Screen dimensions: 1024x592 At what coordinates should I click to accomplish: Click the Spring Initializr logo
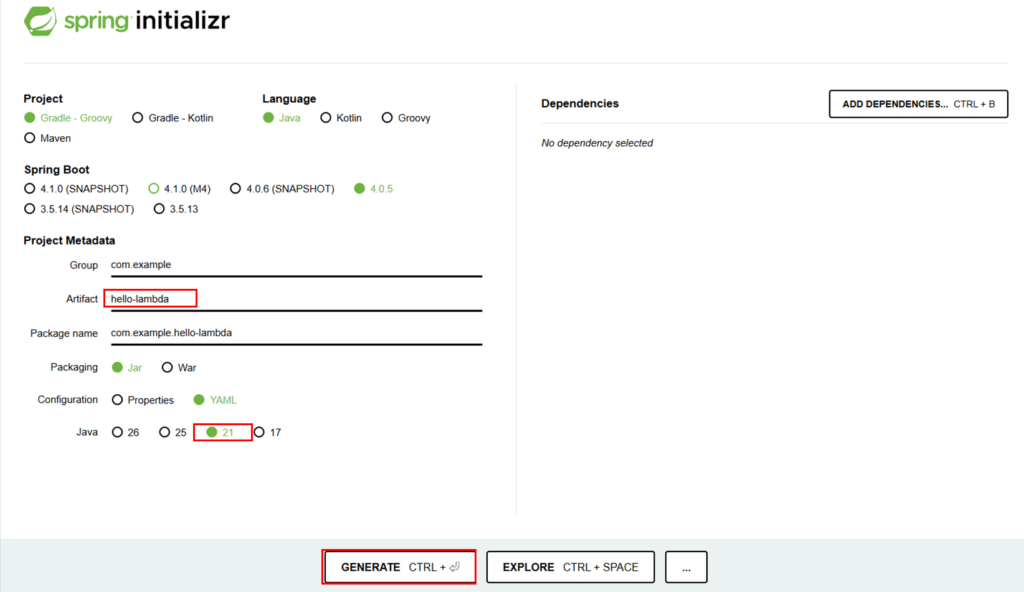127,21
